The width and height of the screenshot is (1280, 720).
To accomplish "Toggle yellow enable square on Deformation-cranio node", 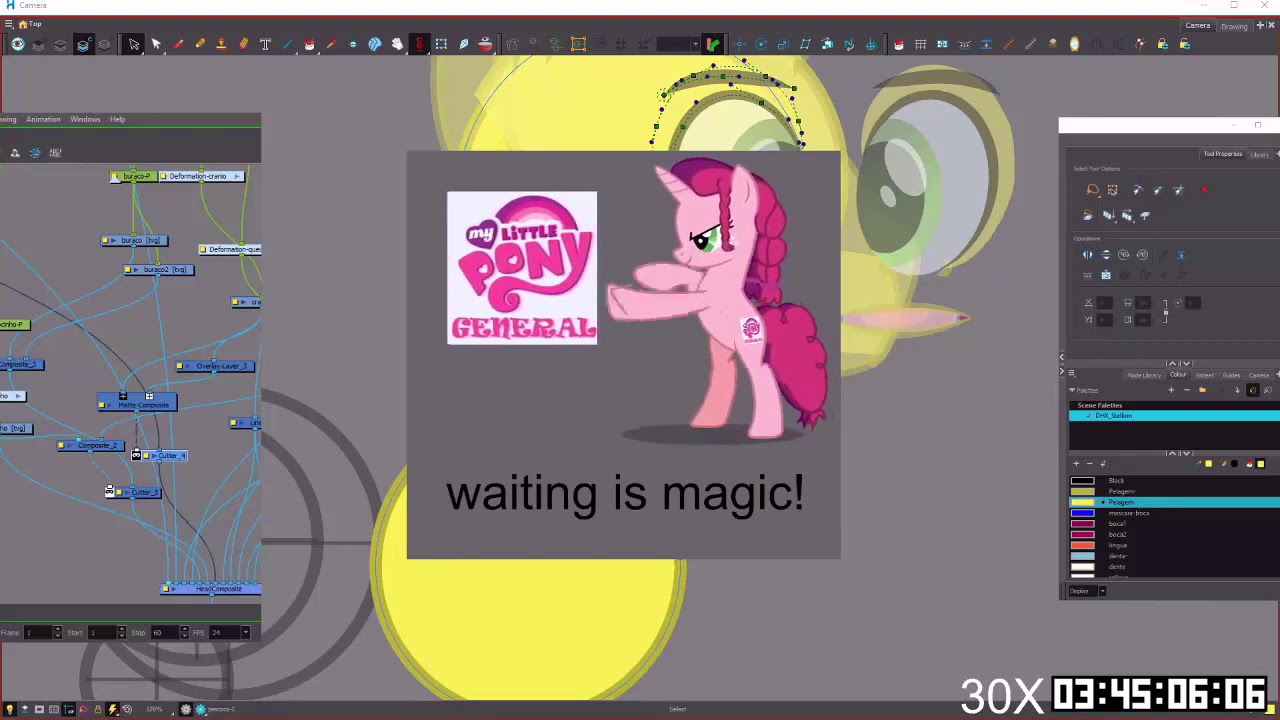I will tap(164, 177).
